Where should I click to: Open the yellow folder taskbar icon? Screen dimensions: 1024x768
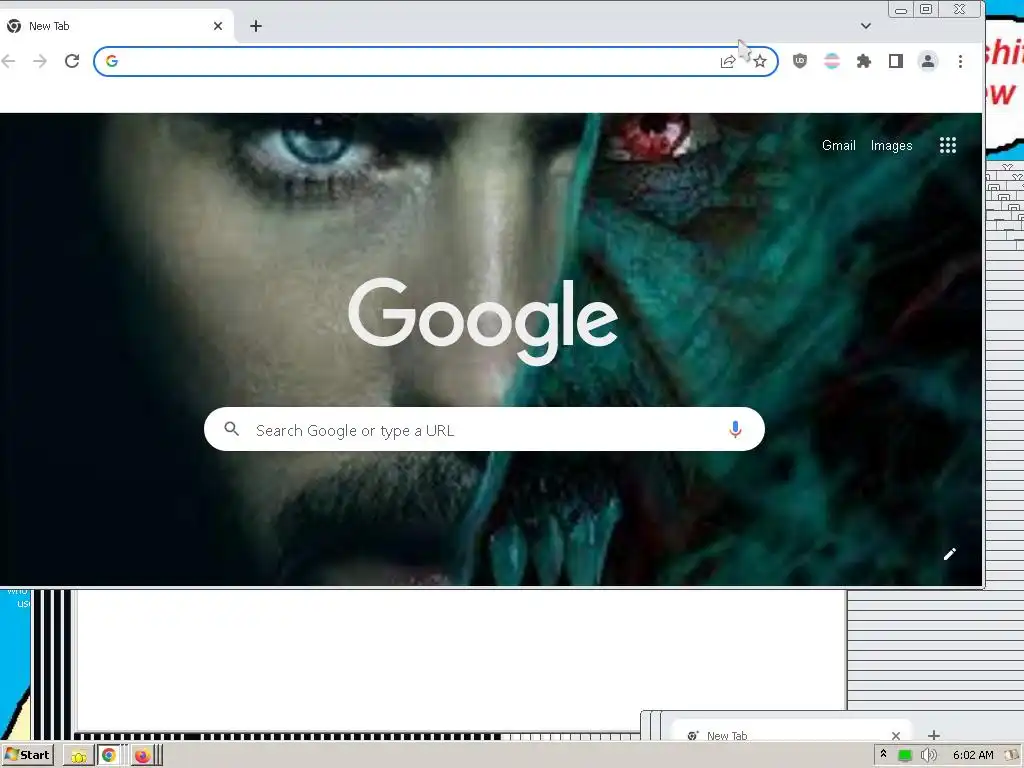tap(79, 756)
